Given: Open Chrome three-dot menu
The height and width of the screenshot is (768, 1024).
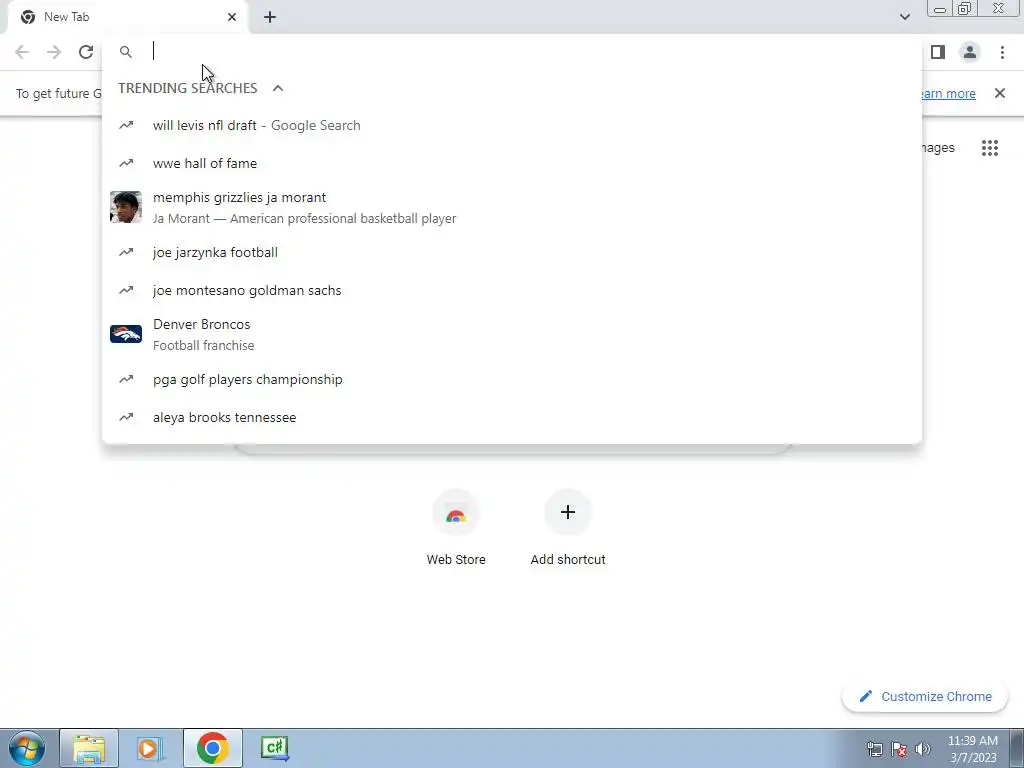Looking at the screenshot, I should pos(1002,52).
